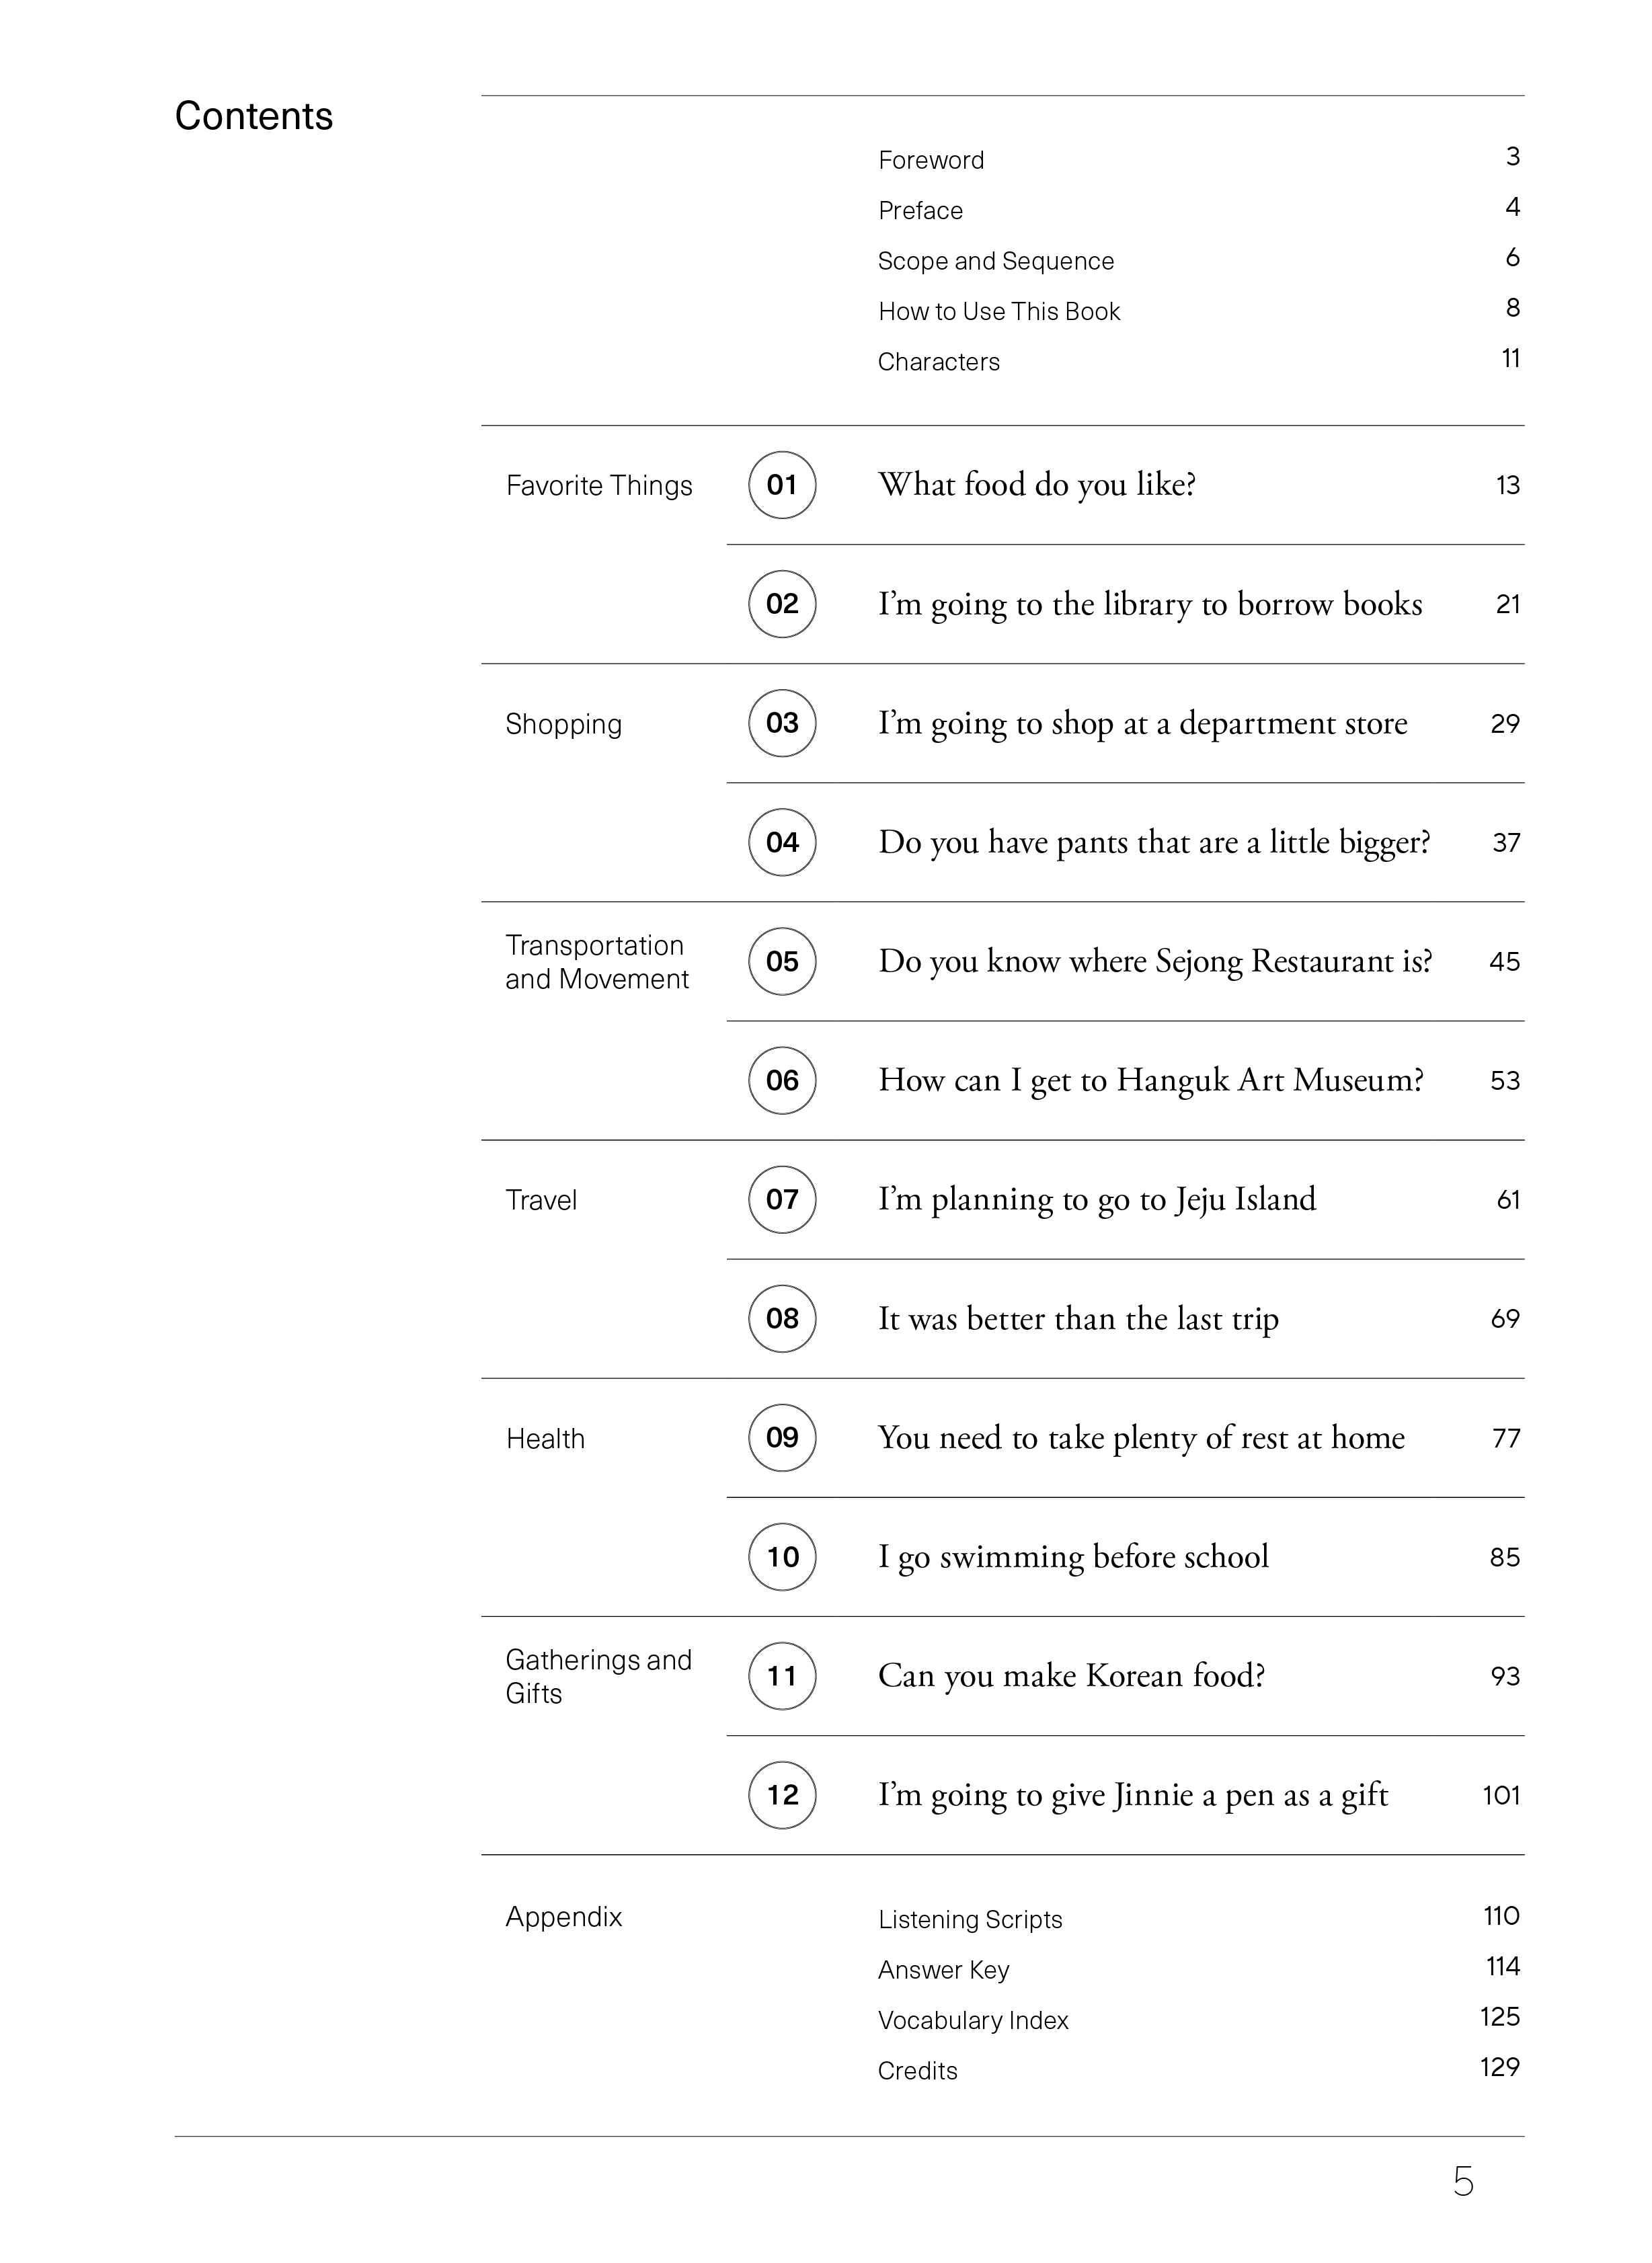Open "What food do you like?" chapter
1652x2263 pixels.
[1037, 485]
